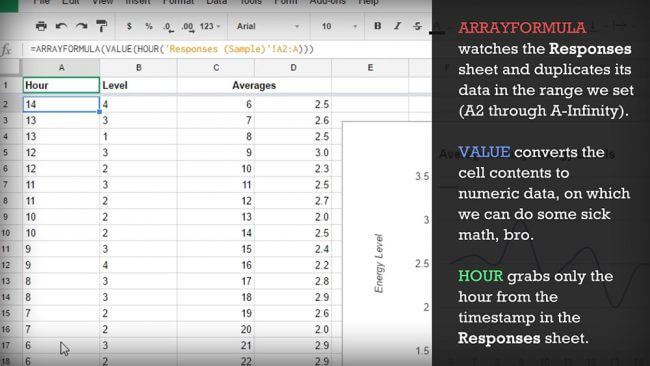Select column A header
650x366 pixels.
(x=61, y=68)
